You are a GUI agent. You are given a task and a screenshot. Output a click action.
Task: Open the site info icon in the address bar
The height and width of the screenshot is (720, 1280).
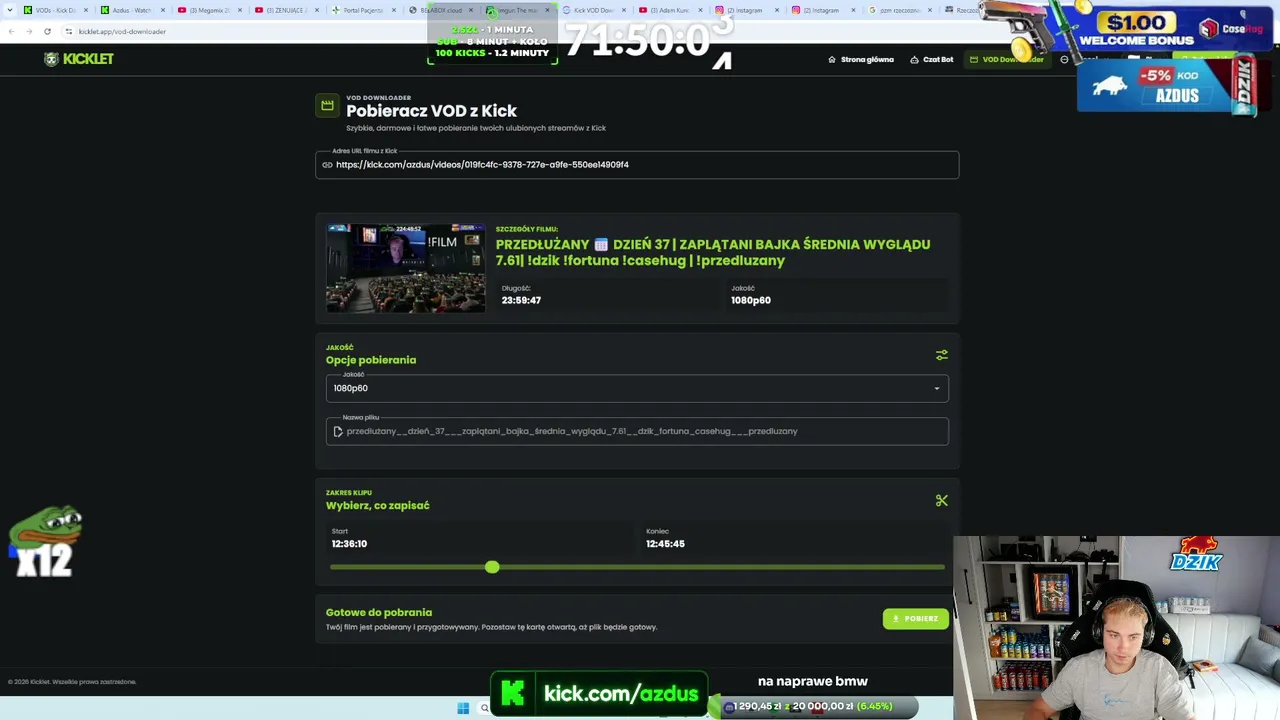tap(69, 31)
